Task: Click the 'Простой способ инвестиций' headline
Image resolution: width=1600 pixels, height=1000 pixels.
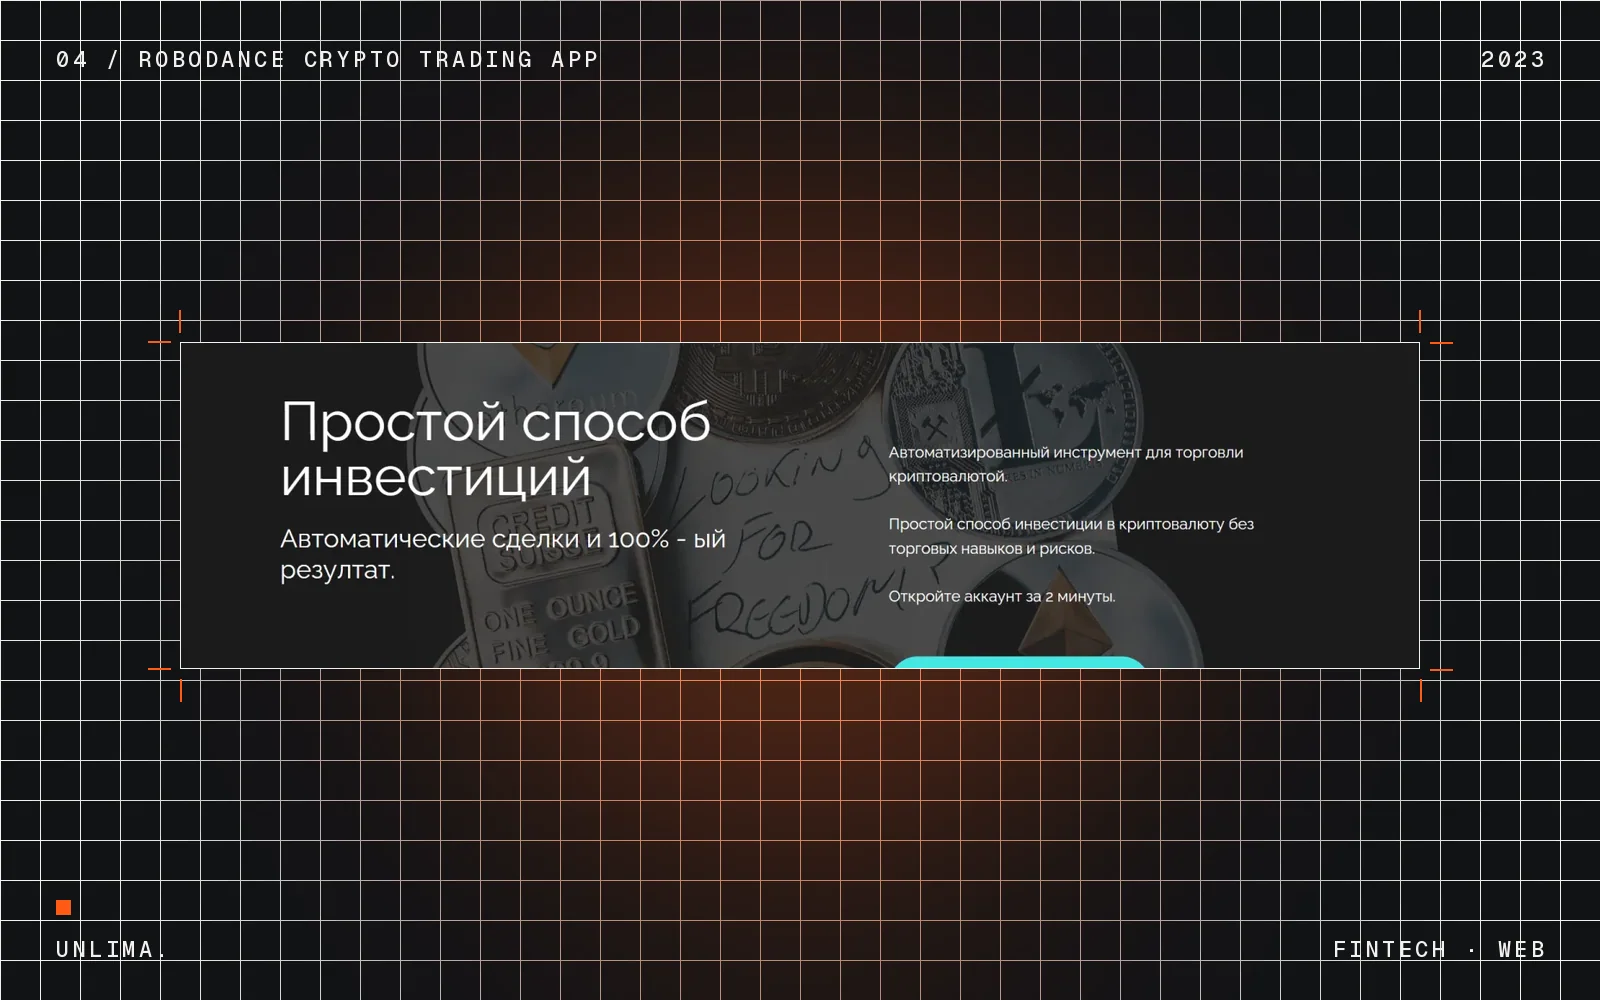Action: click(x=496, y=449)
